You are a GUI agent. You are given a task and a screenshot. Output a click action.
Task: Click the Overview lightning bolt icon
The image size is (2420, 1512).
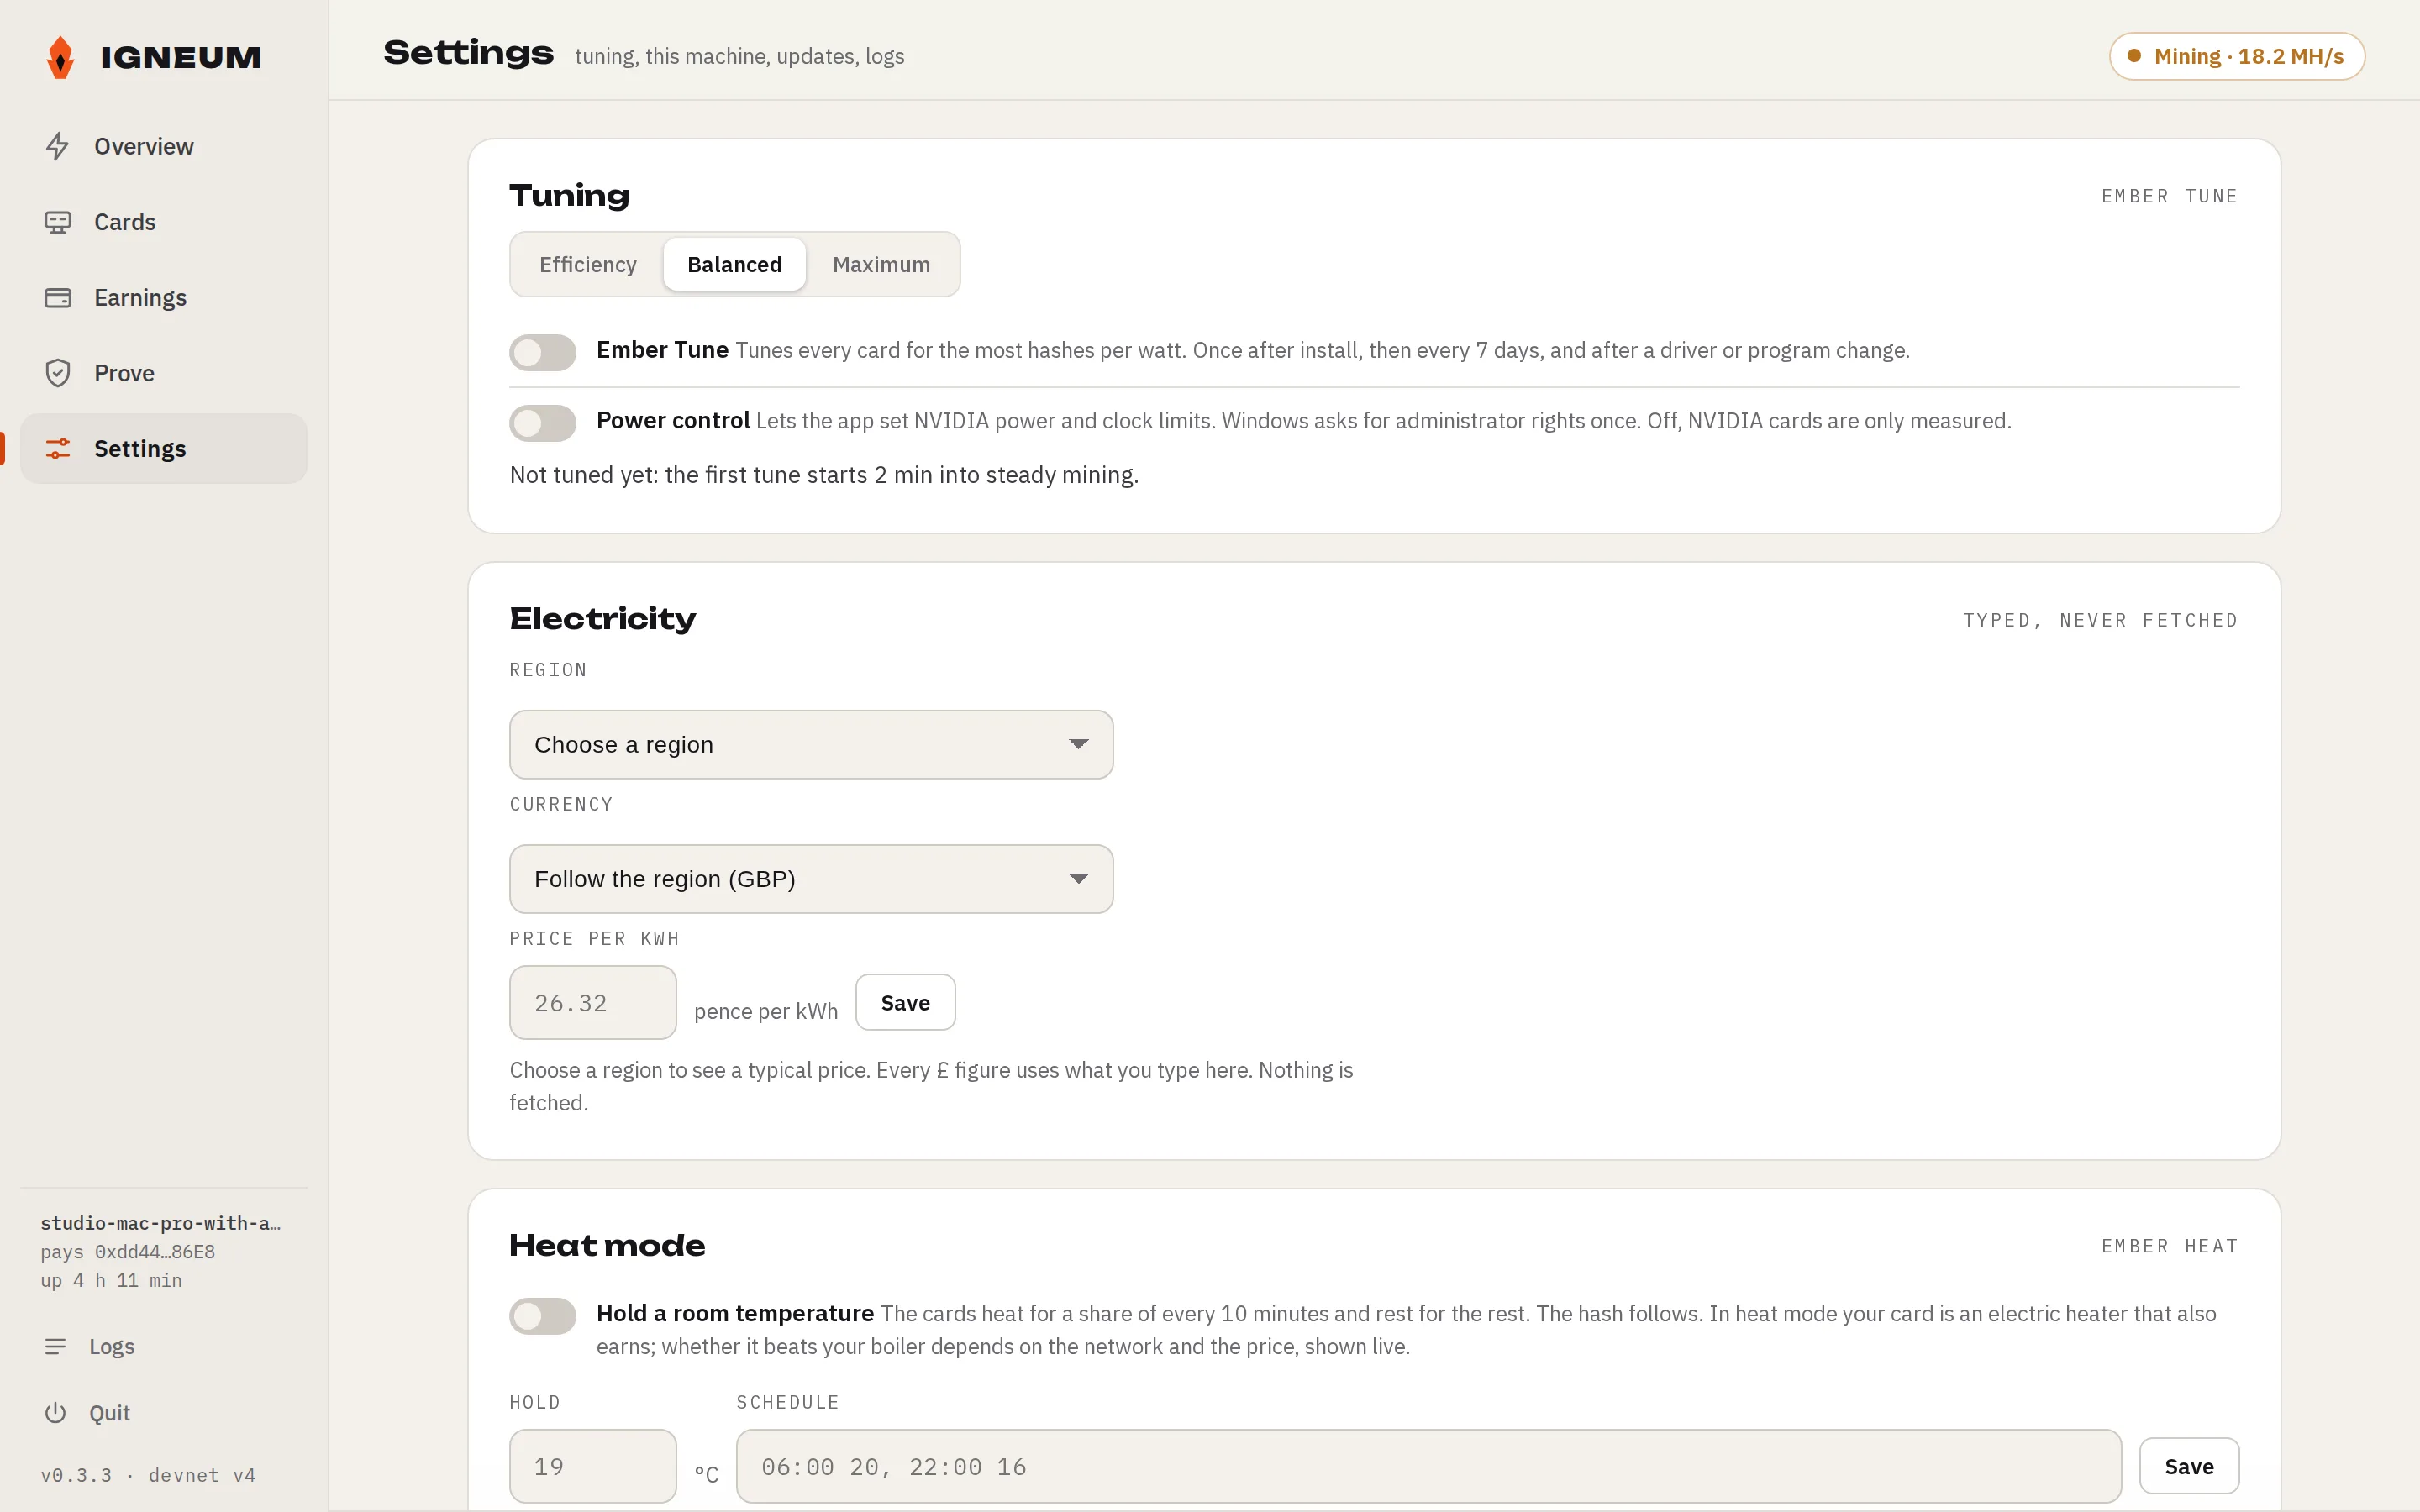pyautogui.click(x=57, y=146)
